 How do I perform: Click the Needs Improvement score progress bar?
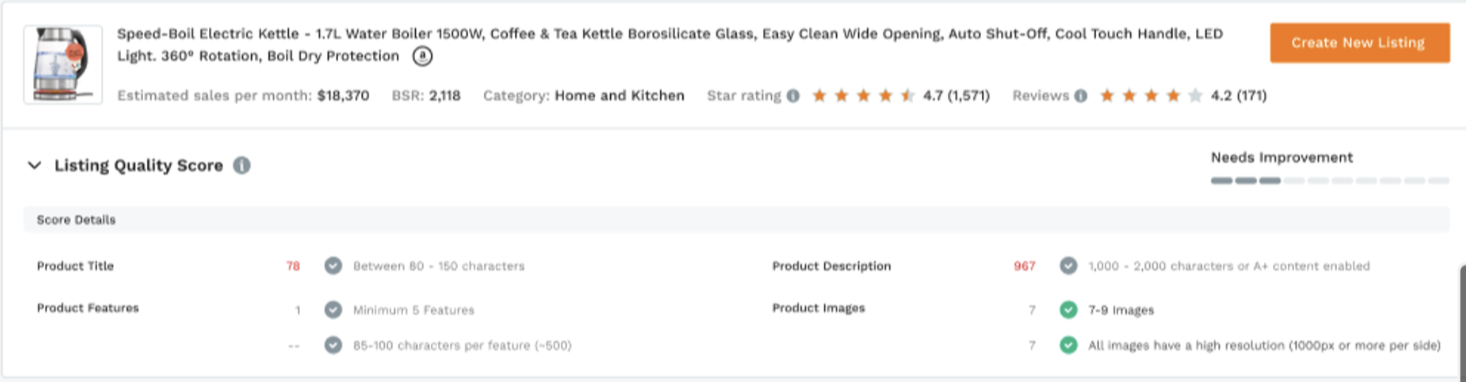[x=1330, y=181]
